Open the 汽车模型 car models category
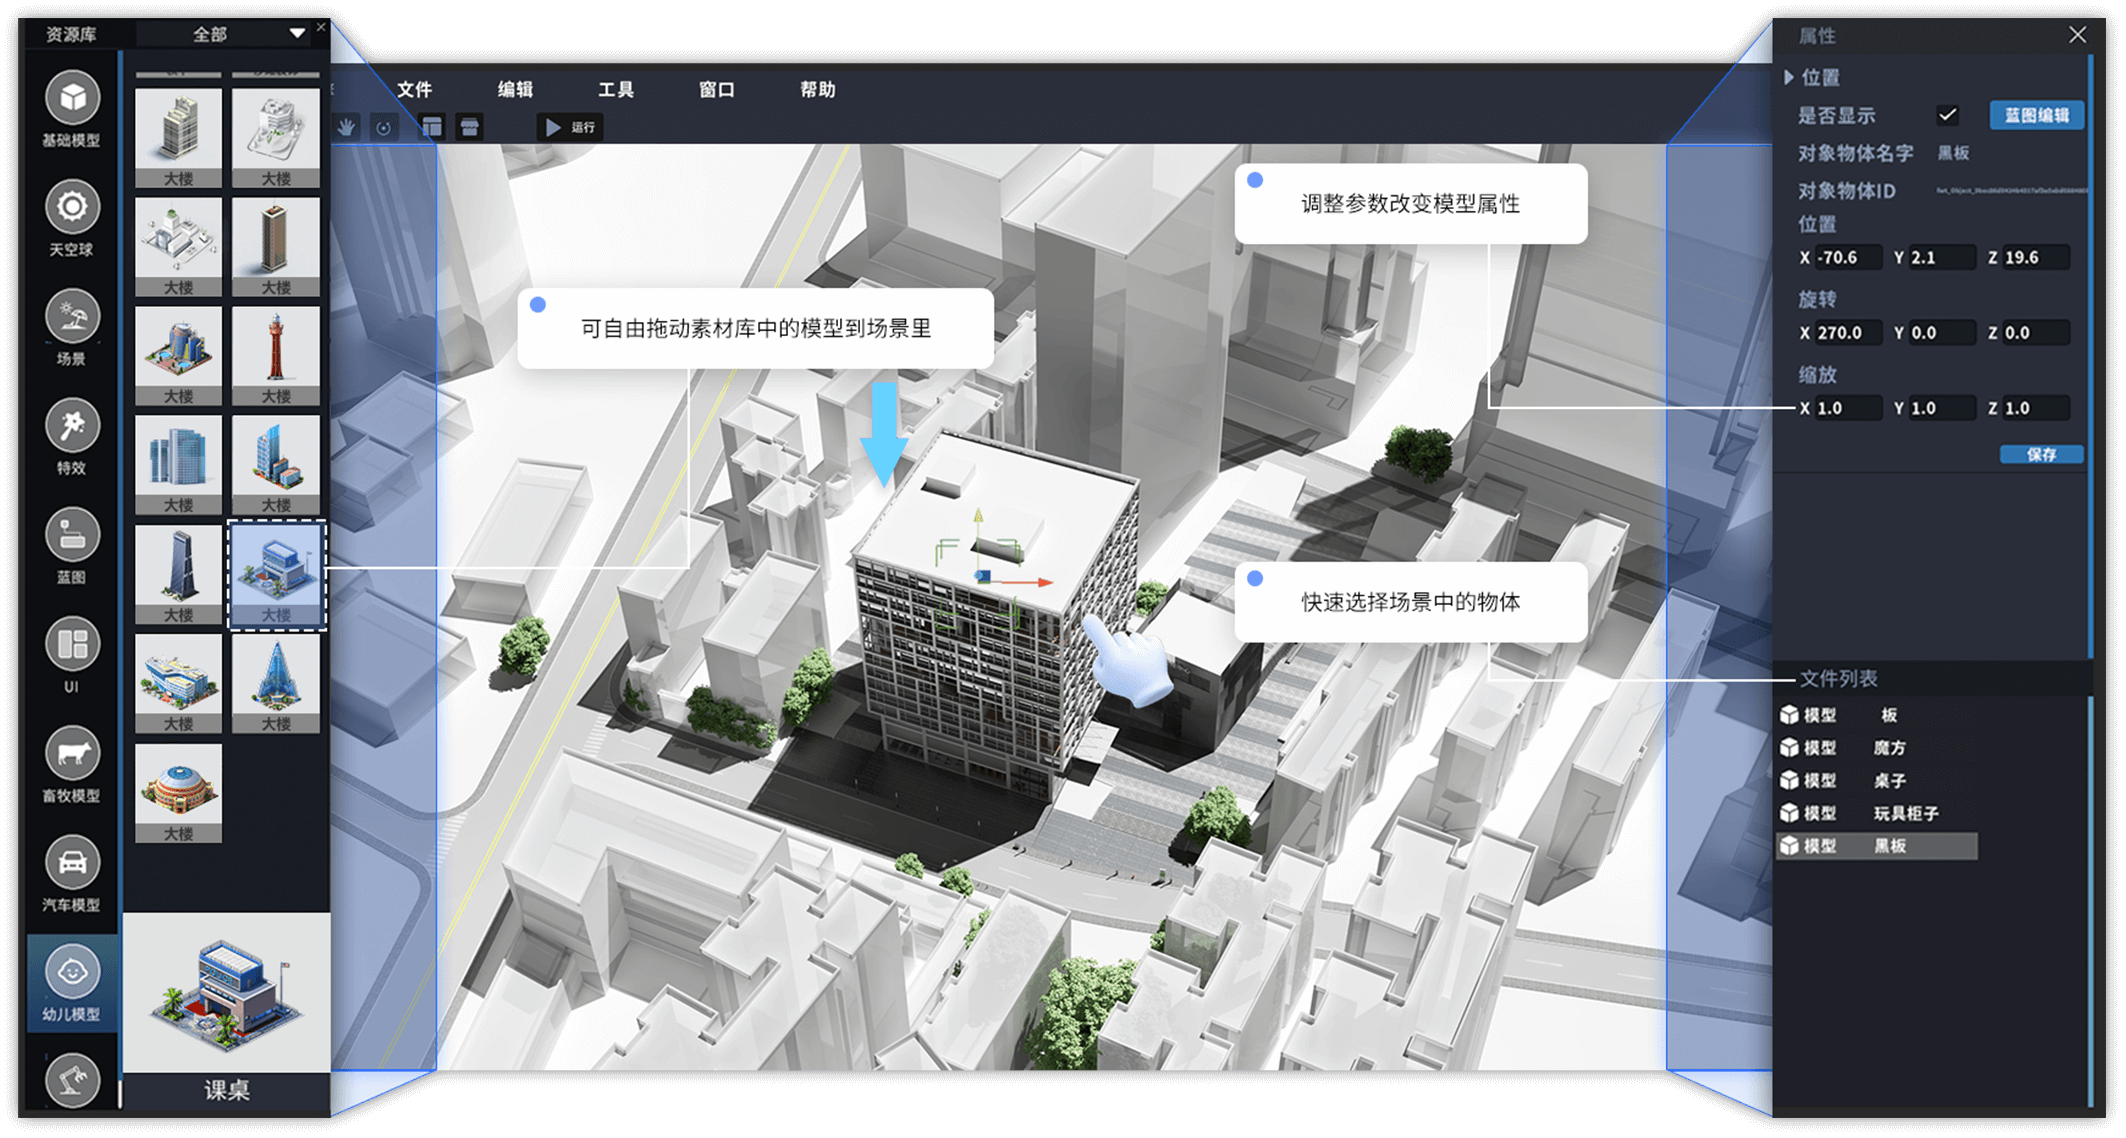The image size is (2126, 1138). click(72, 864)
